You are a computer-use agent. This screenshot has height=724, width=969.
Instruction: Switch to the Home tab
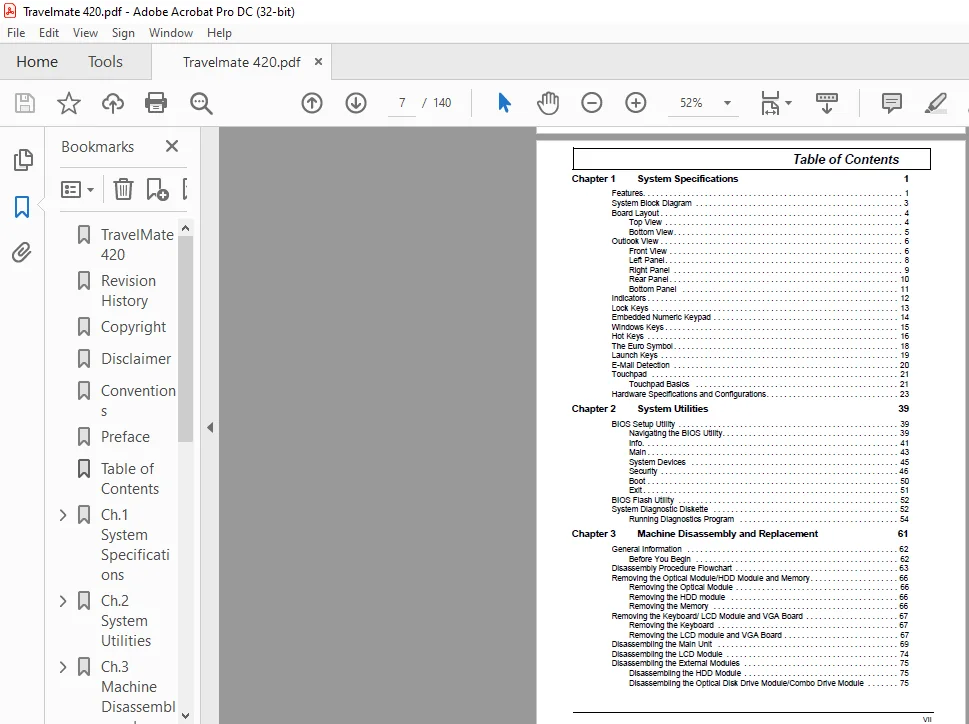[x=37, y=62]
